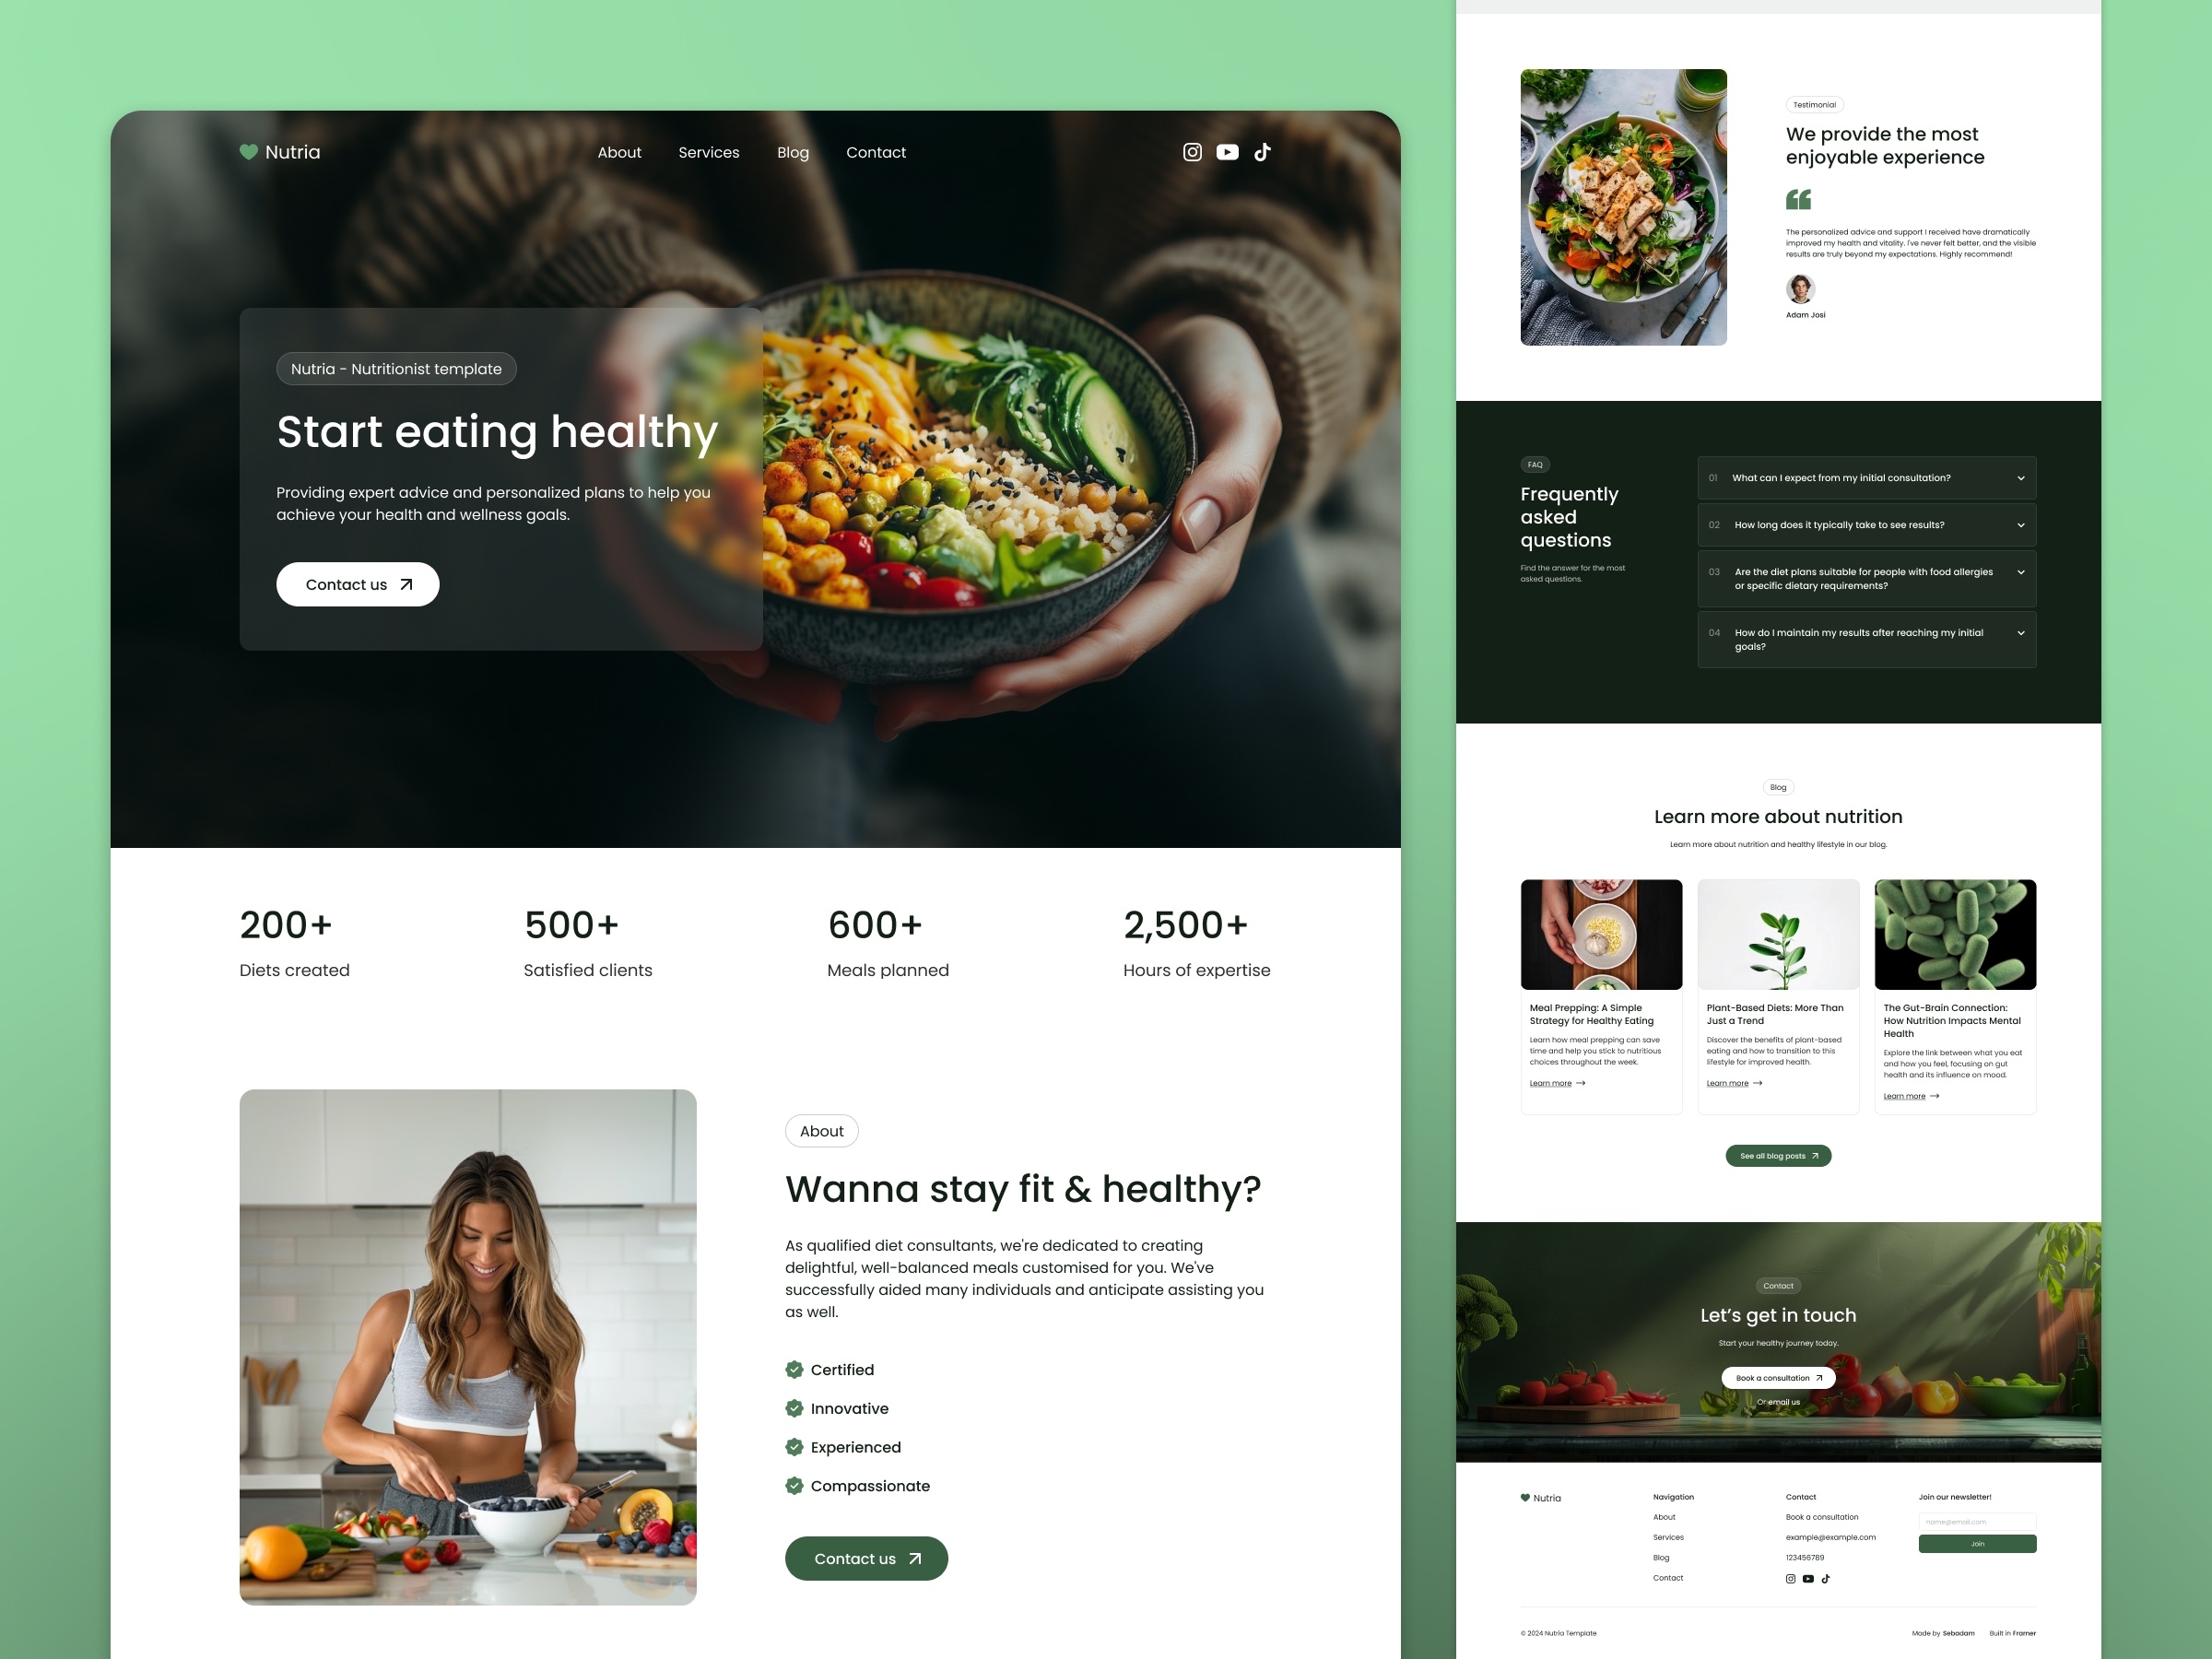Click the Instagram icon in navbar
2212x1659 pixels.
[x=1192, y=151]
